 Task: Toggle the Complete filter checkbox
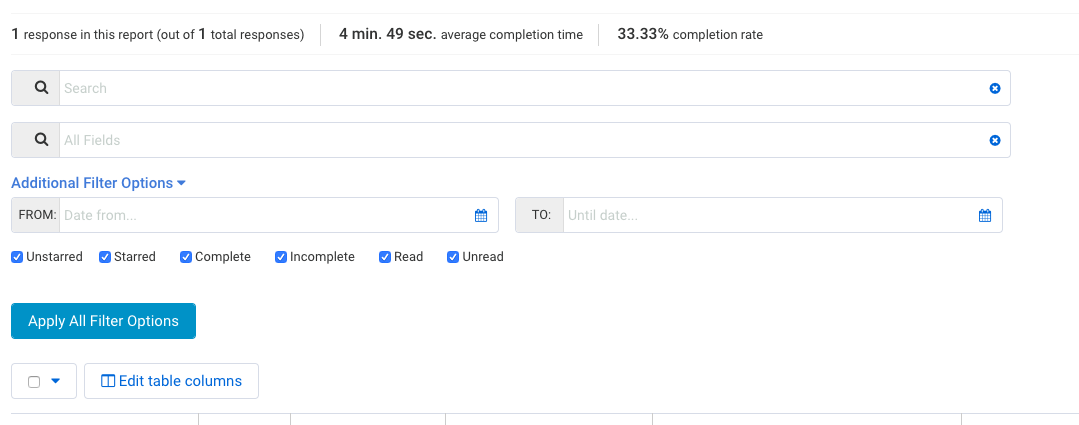(186, 257)
